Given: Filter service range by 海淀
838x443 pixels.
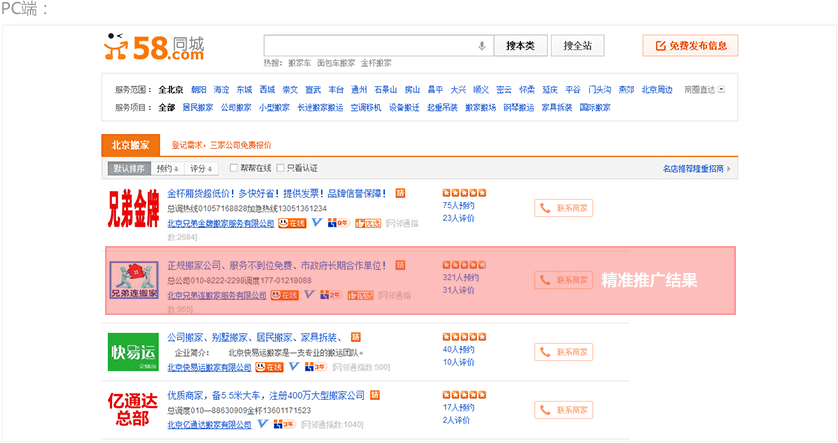Looking at the screenshot, I should (x=221, y=90).
